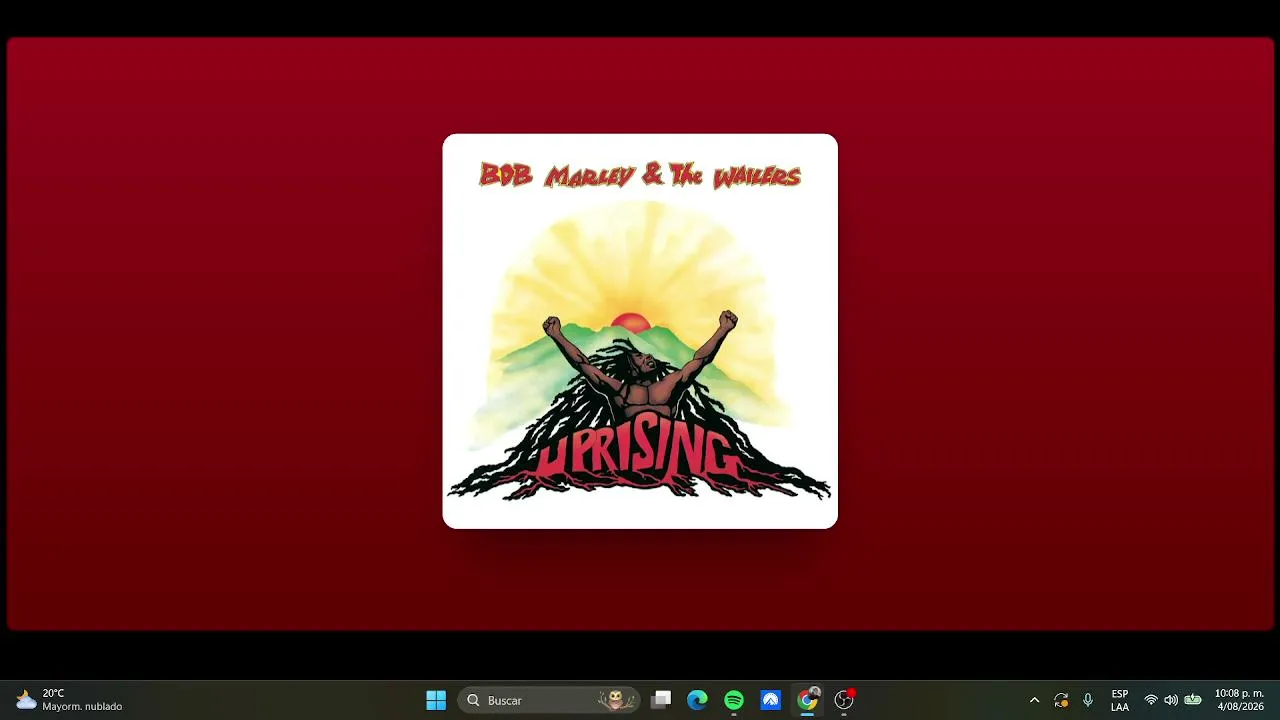This screenshot has width=1280, height=720.
Task: Open the weather widget showing 20°C
Action: click(x=68, y=700)
